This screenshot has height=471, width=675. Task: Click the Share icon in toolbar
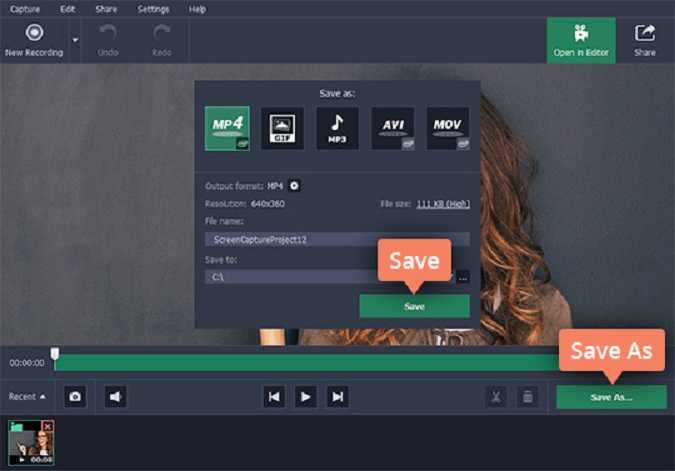point(644,40)
